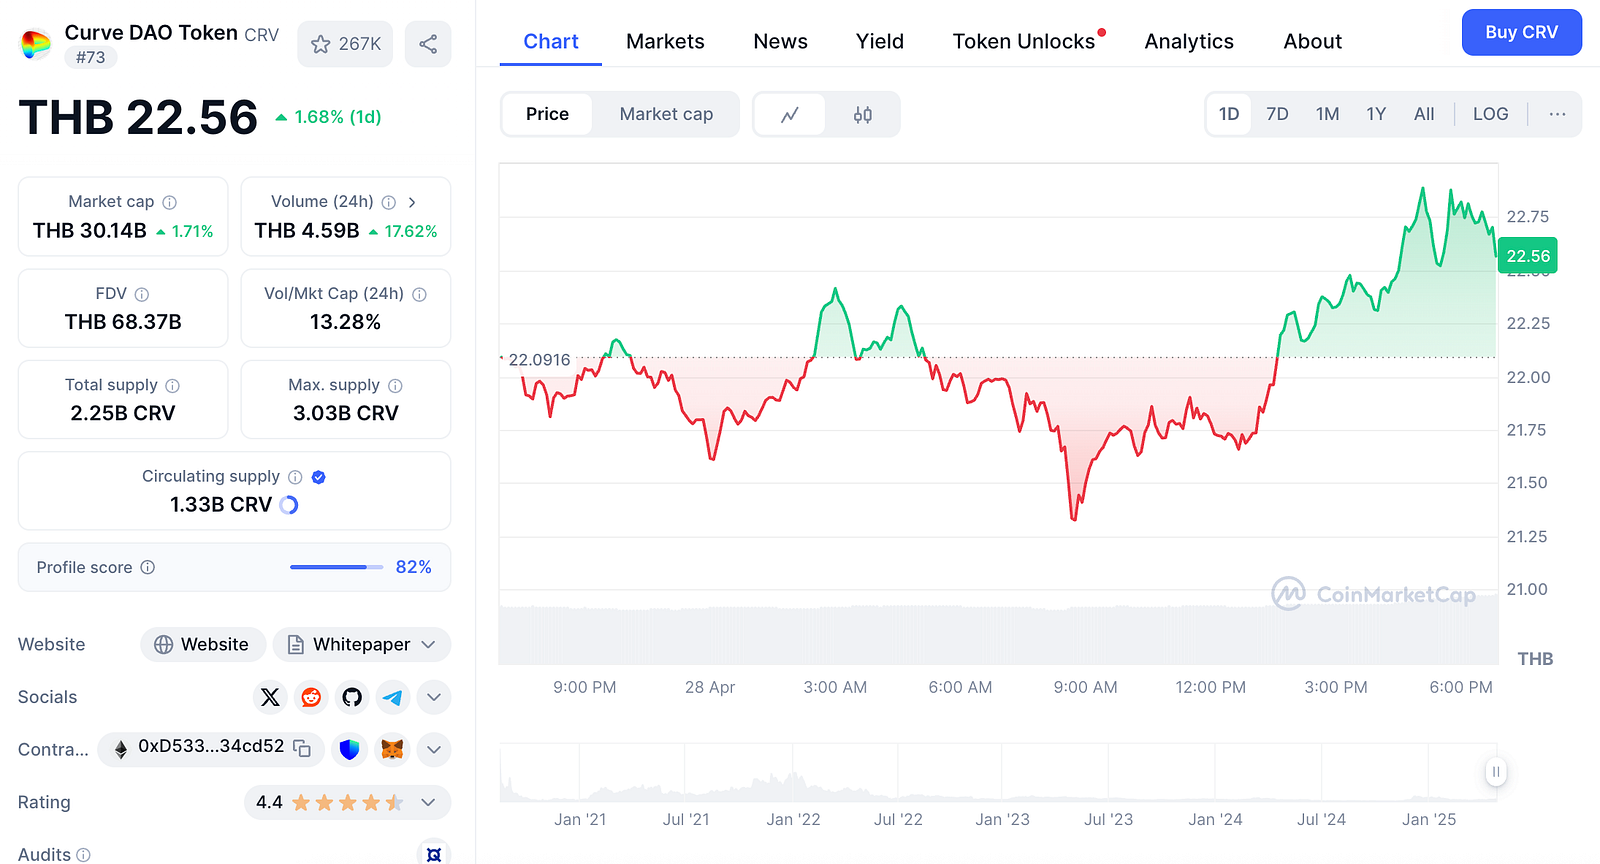Switch chart to candlestick view
Image resolution: width=1600 pixels, height=864 pixels.
point(863,115)
